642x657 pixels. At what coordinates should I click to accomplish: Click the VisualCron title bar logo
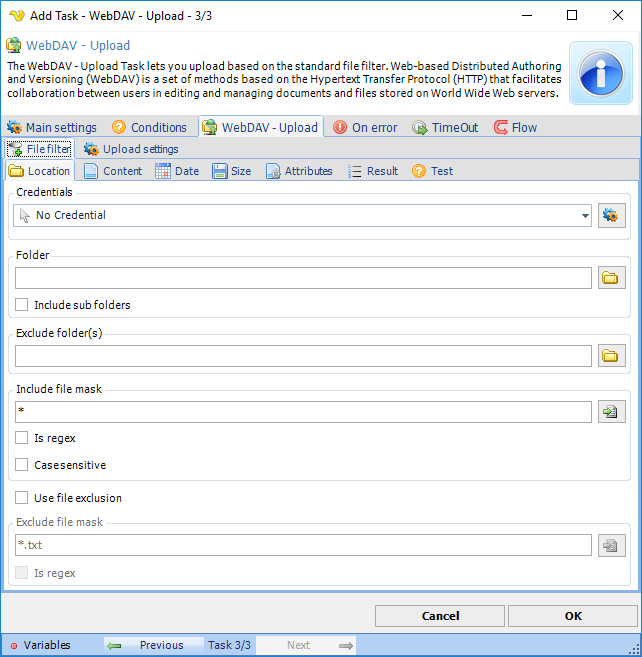point(17,16)
